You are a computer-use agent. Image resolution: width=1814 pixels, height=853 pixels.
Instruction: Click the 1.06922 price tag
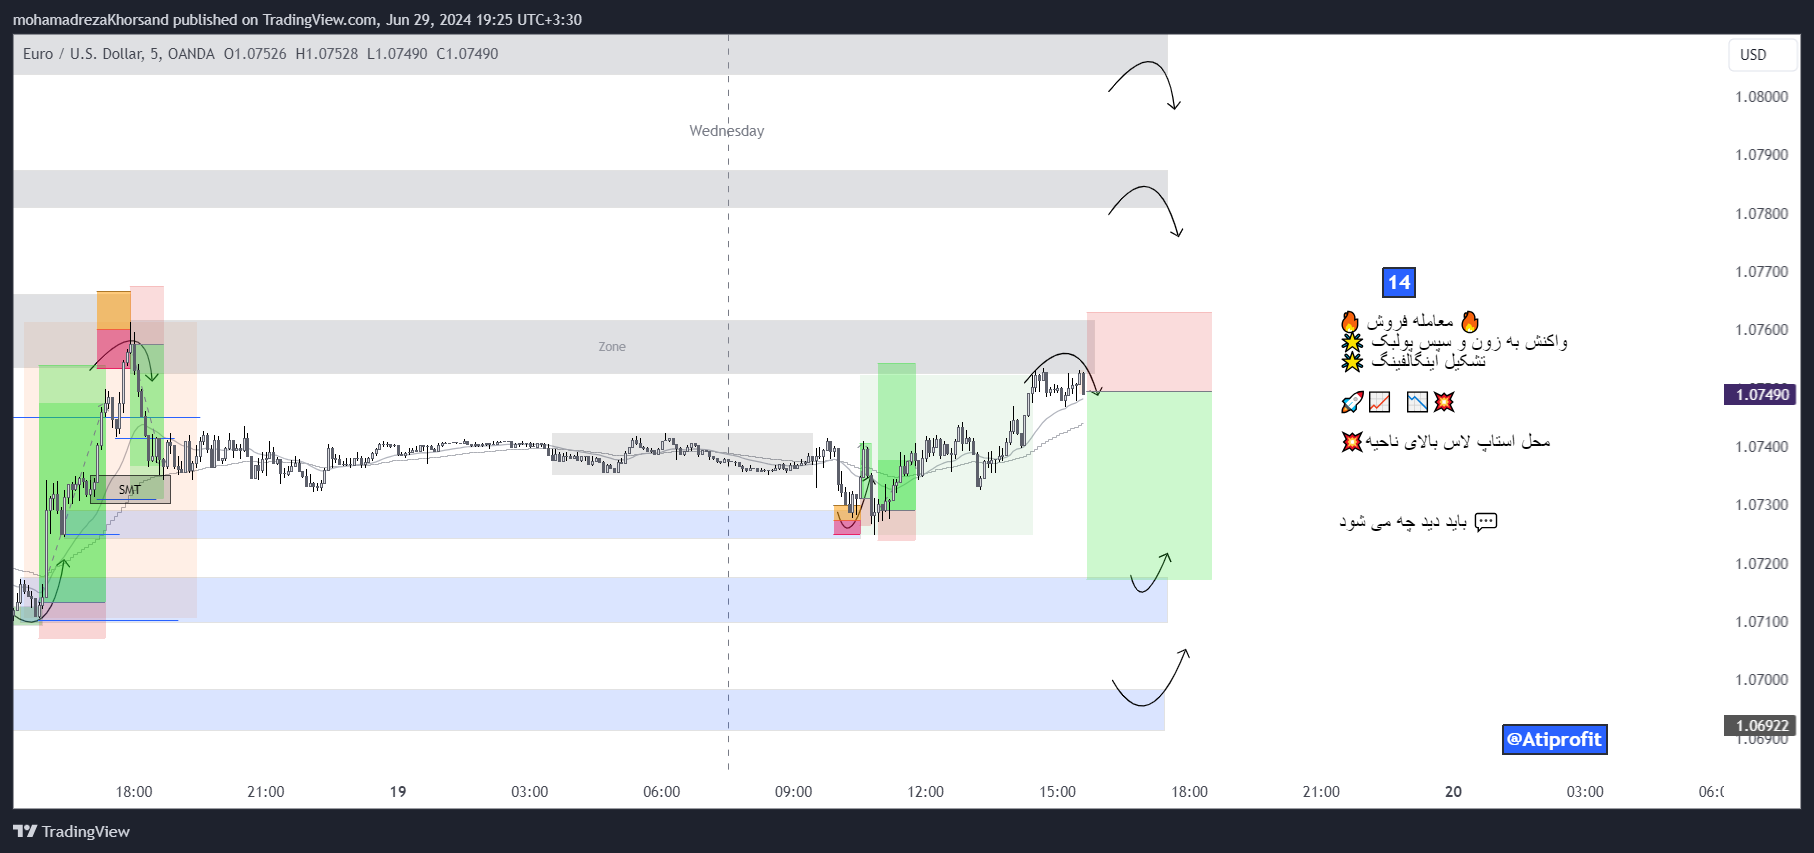pyautogui.click(x=1760, y=726)
